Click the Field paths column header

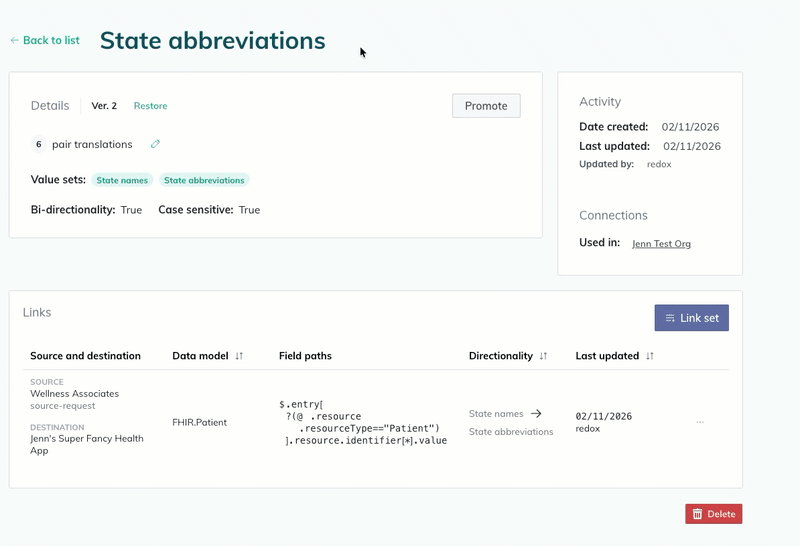click(x=305, y=356)
